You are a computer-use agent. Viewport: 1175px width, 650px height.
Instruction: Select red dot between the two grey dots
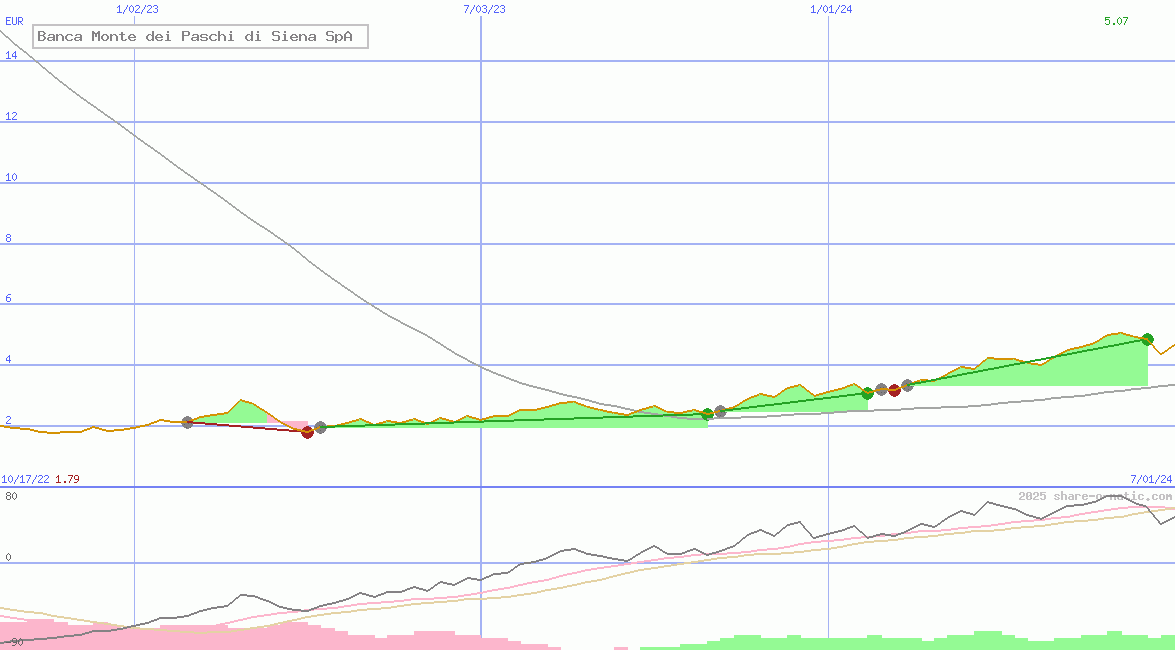[x=894, y=390]
